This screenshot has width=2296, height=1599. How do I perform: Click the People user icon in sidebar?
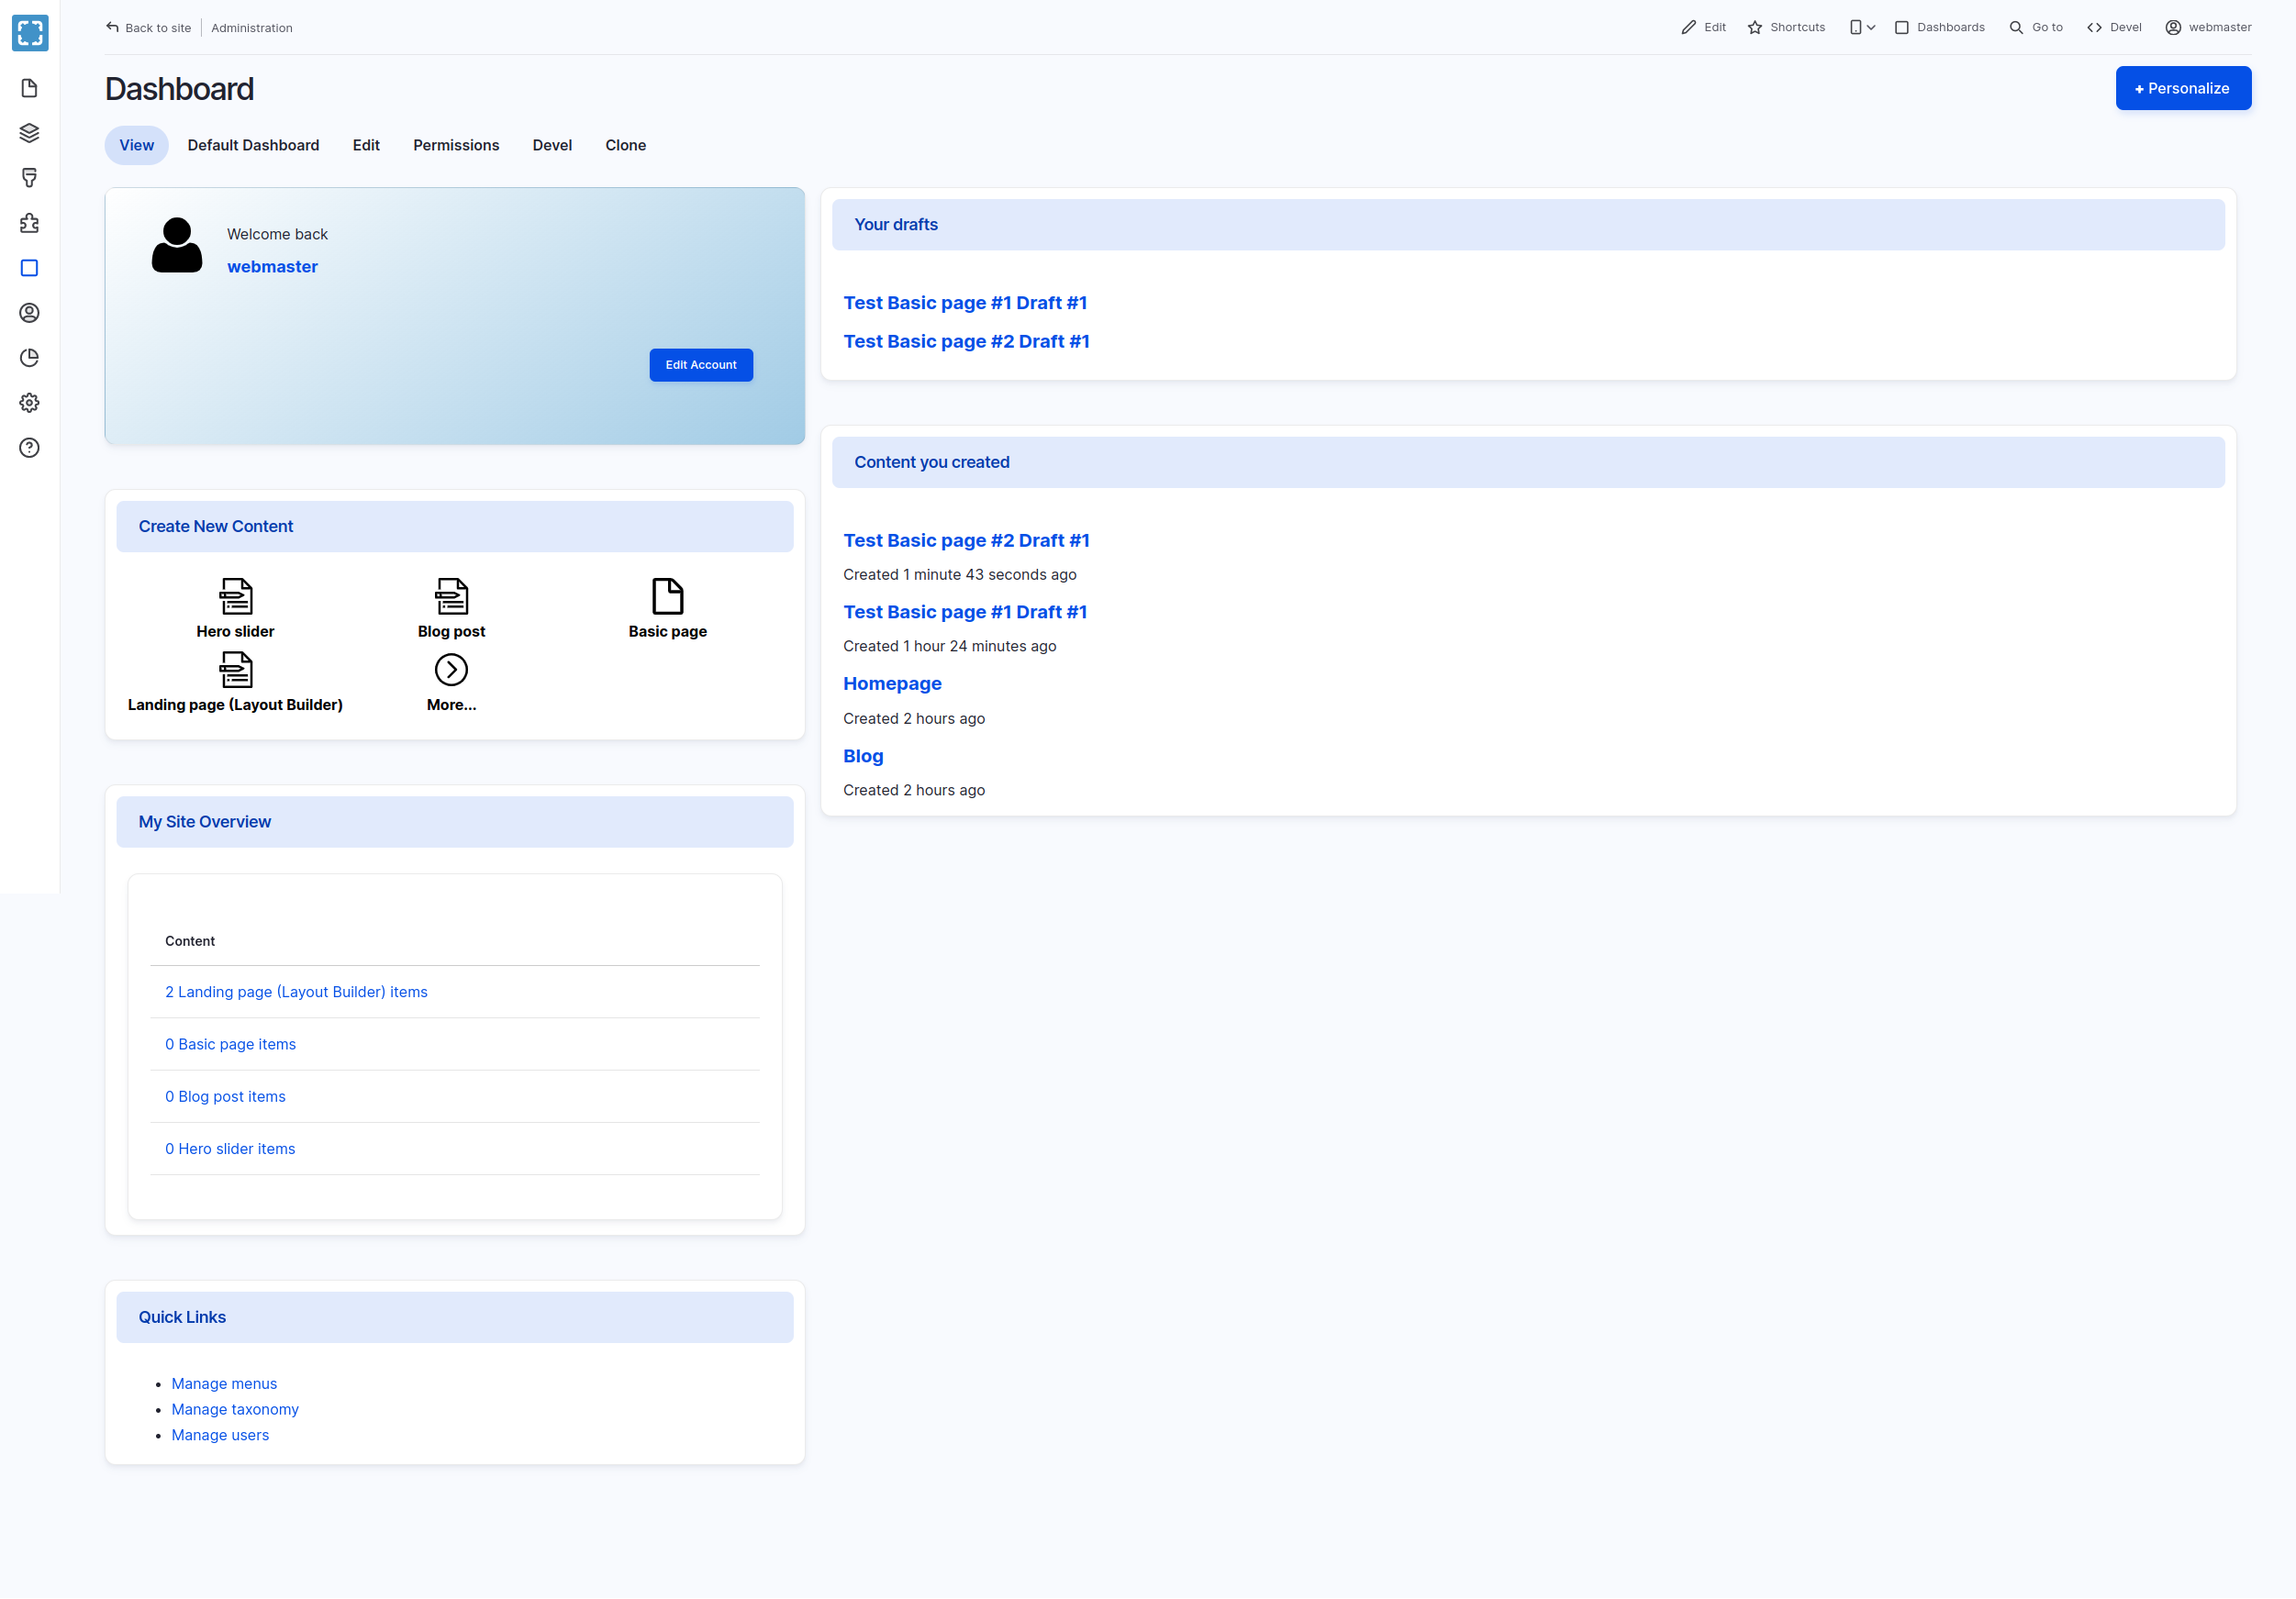coord(29,313)
